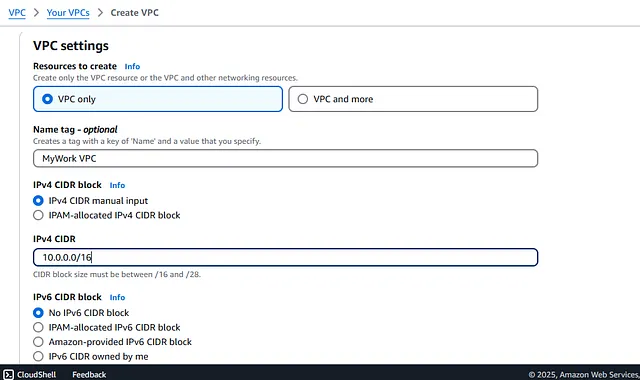
Task: Open Info for IPv4 CIDR block
Action: [117, 185]
